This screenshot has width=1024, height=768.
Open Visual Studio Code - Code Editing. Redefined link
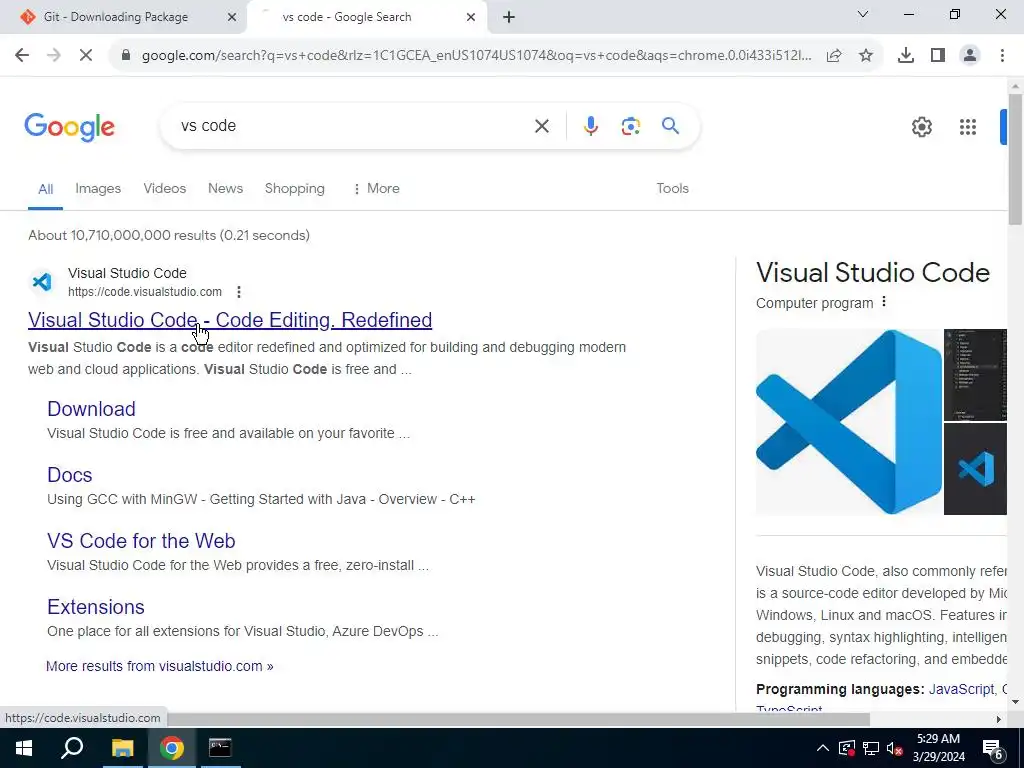tap(230, 320)
